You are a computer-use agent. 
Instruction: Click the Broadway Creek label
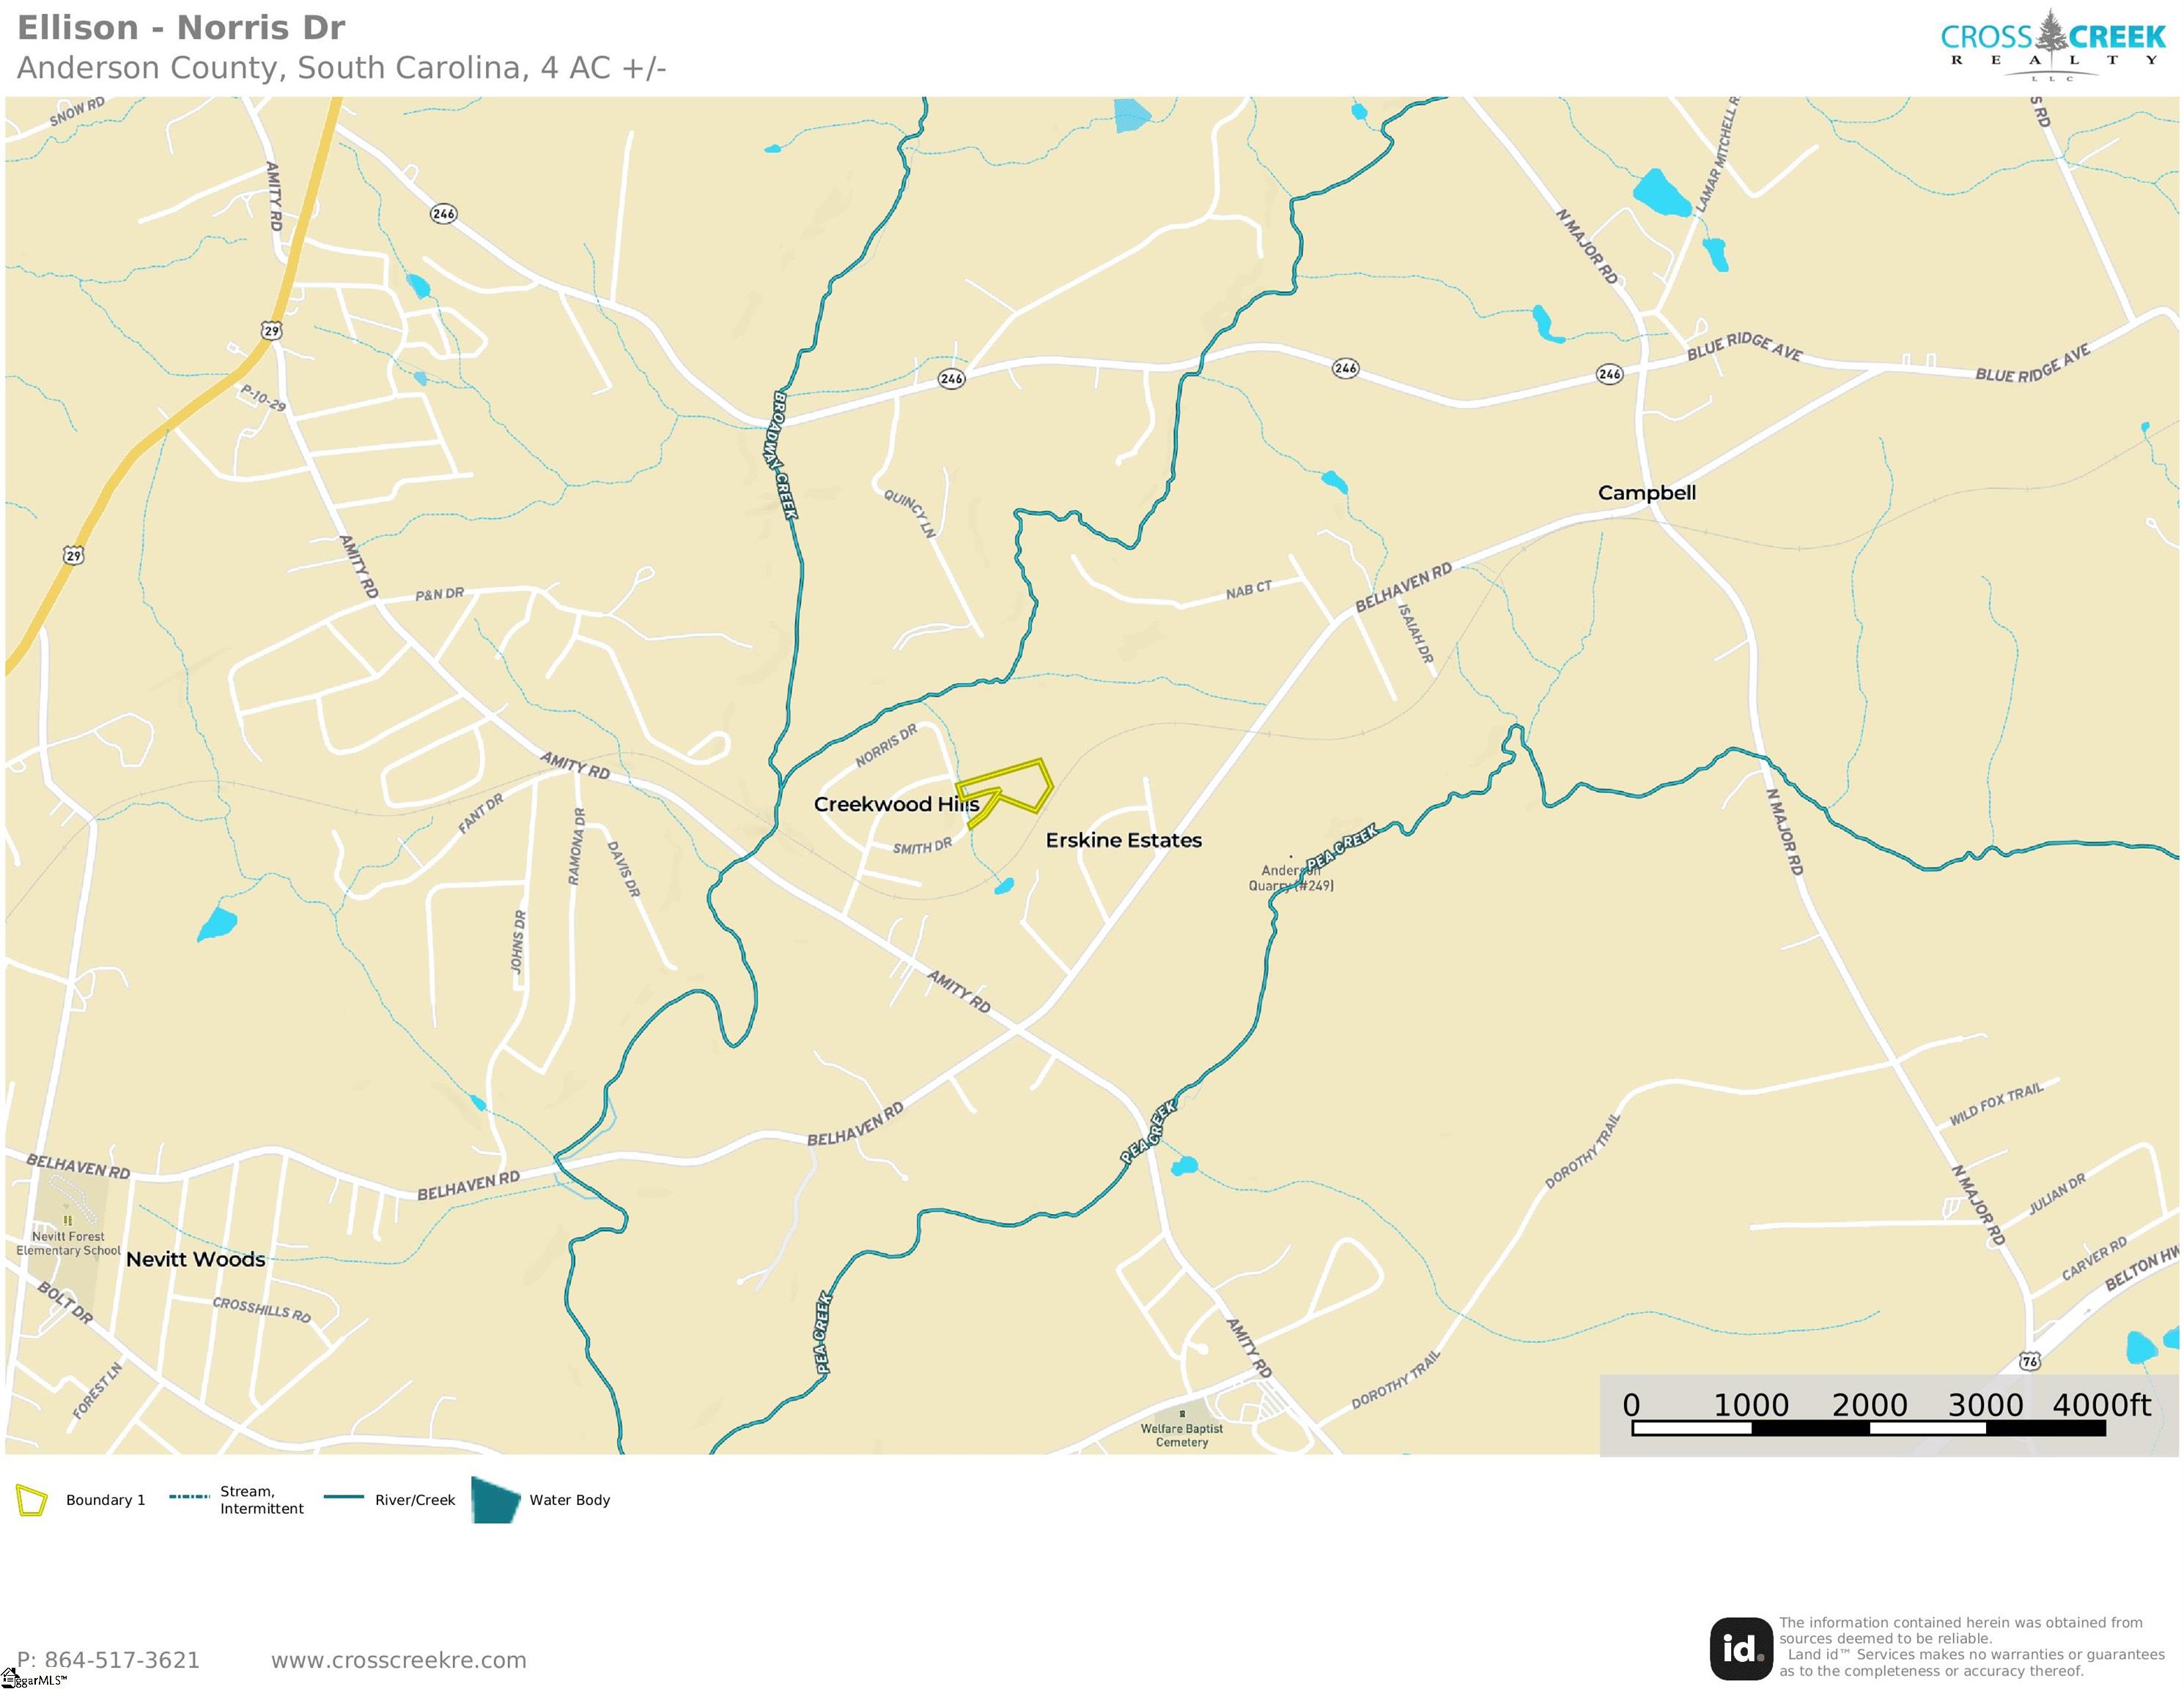[x=786, y=455]
